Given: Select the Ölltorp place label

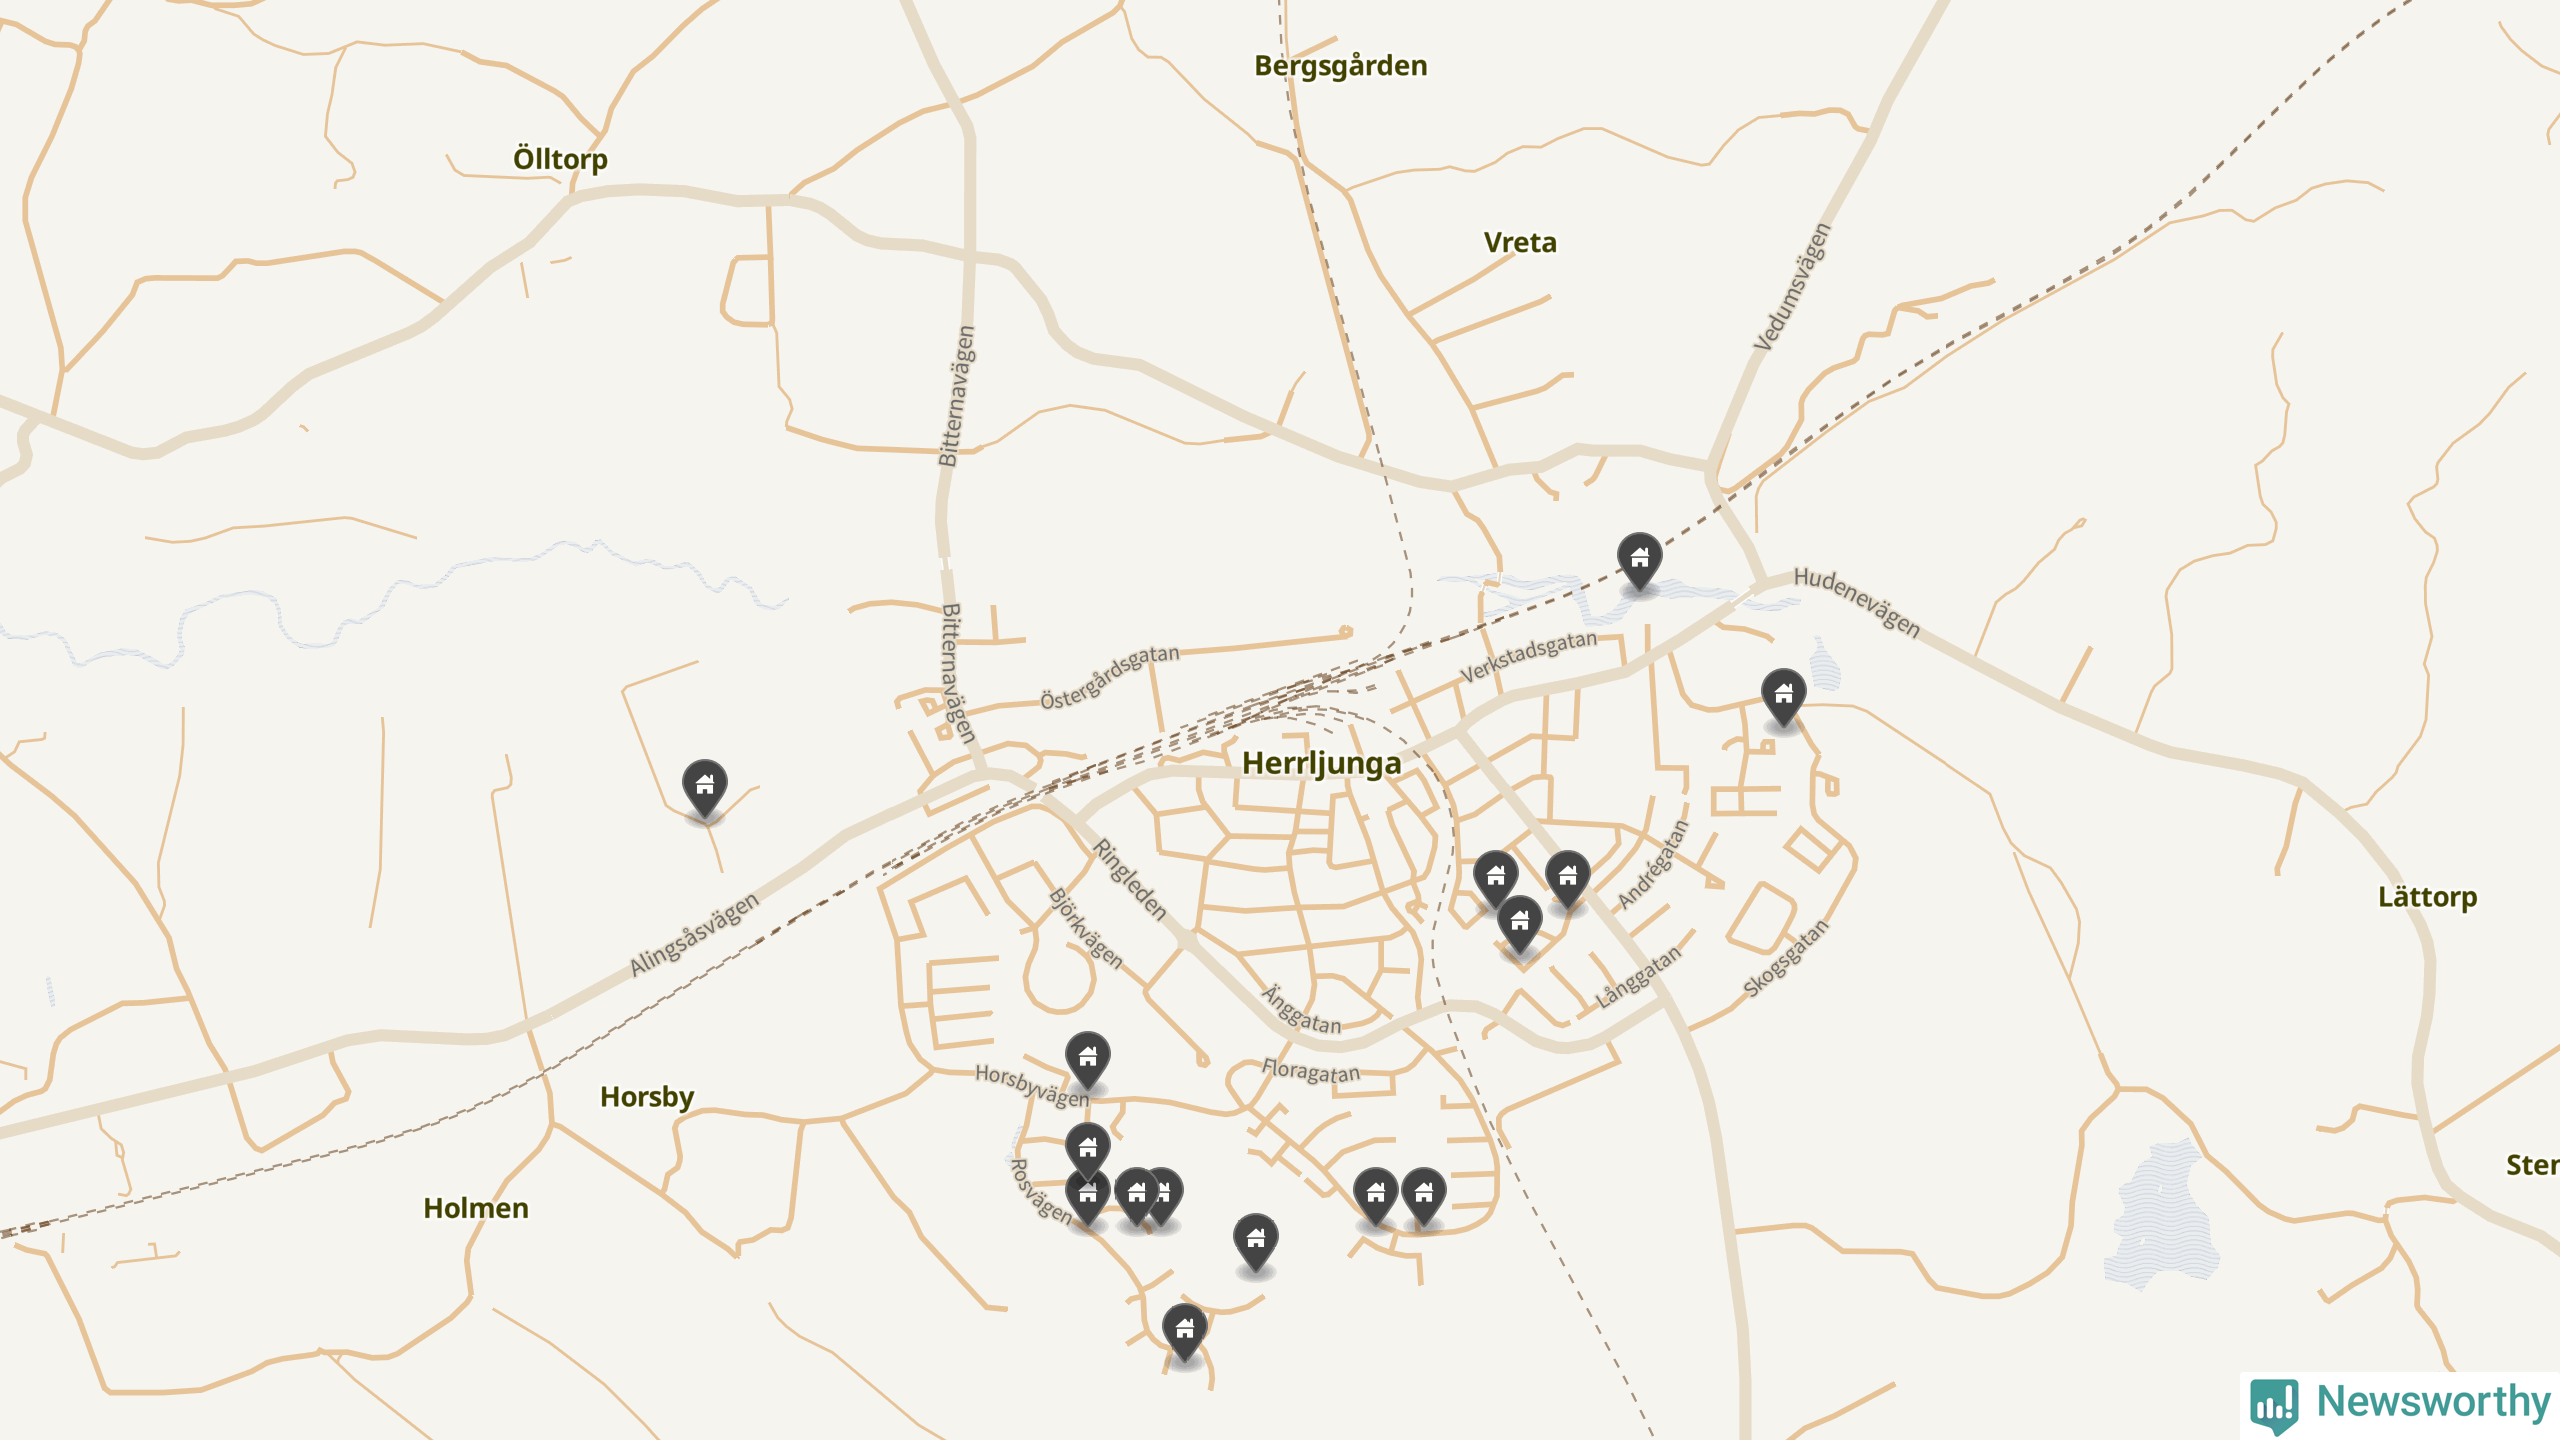Looking at the screenshot, I should tap(560, 159).
